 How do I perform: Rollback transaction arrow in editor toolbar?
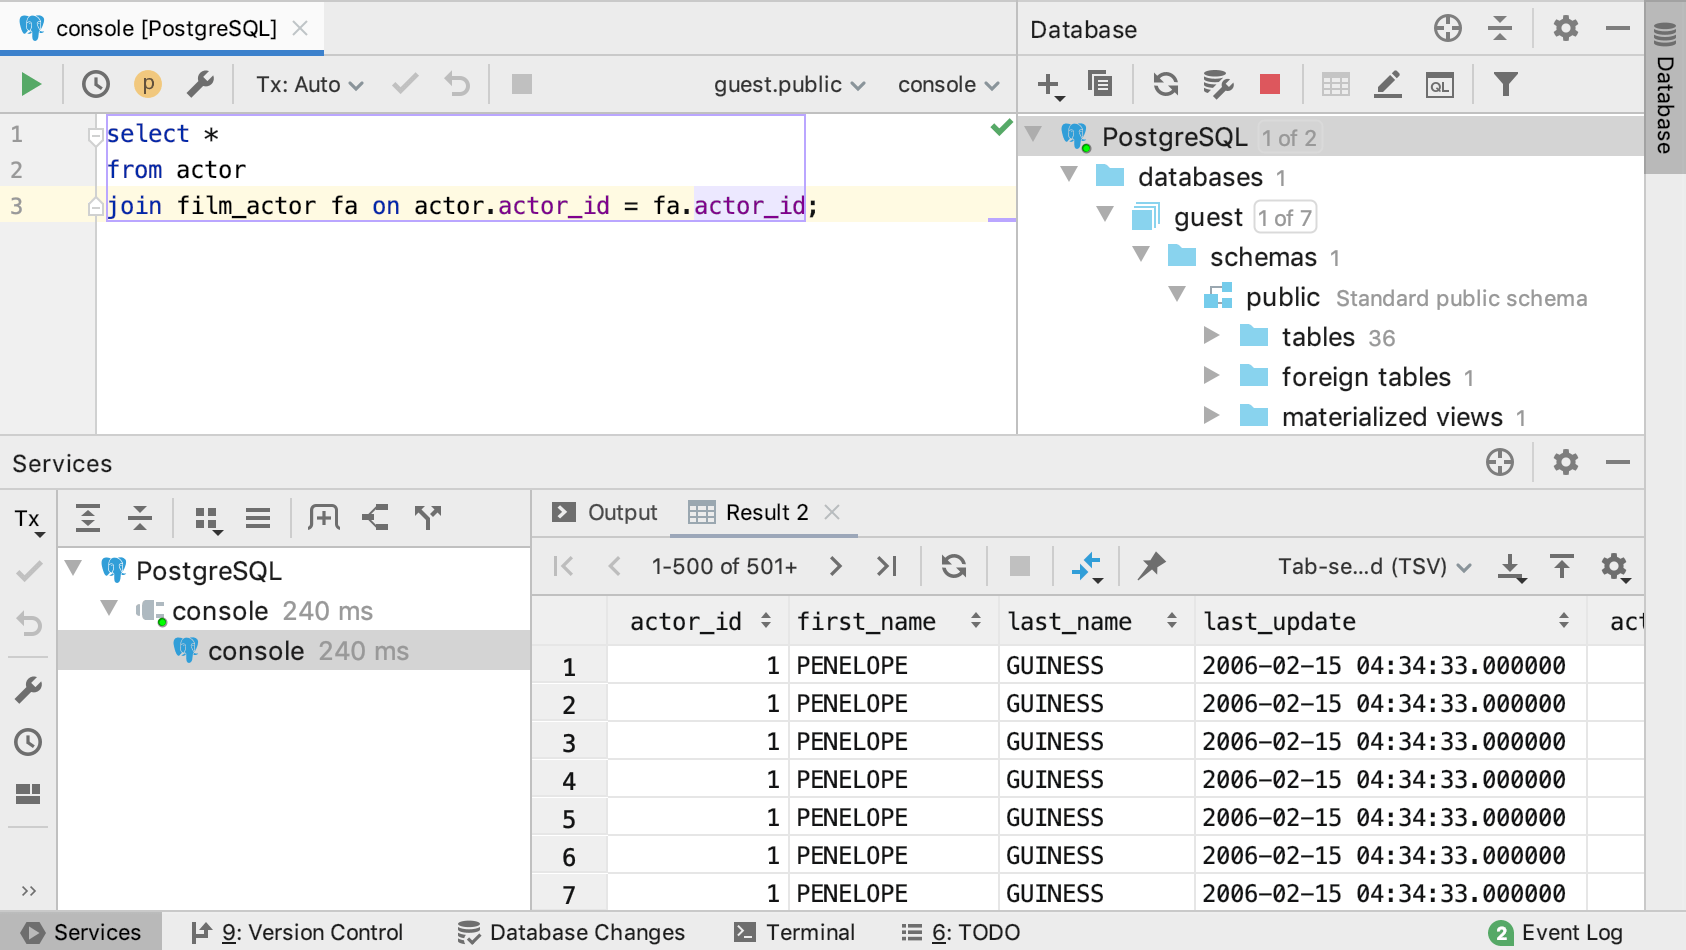pyautogui.click(x=457, y=84)
